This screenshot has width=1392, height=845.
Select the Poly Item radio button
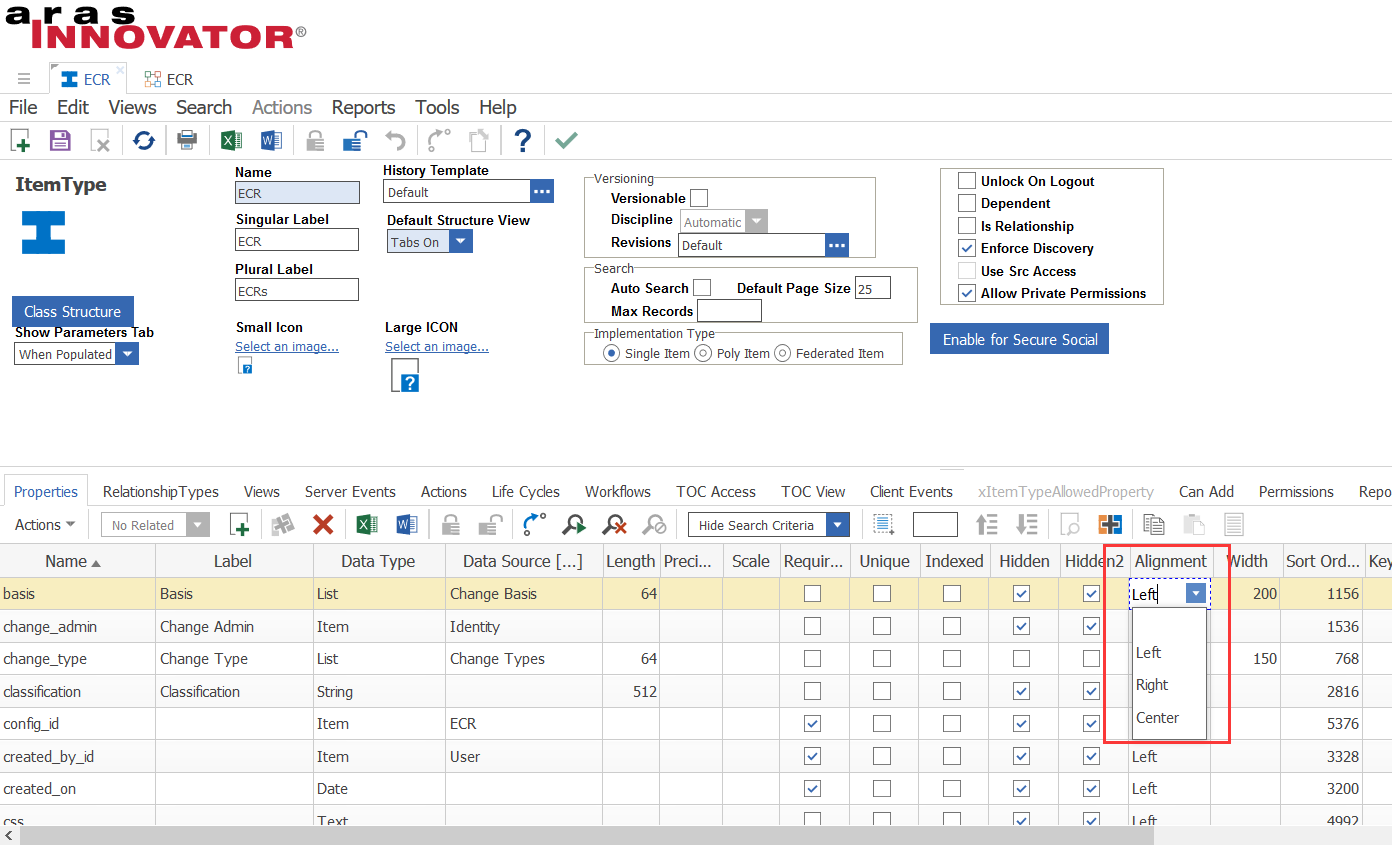click(x=703, y=353)
